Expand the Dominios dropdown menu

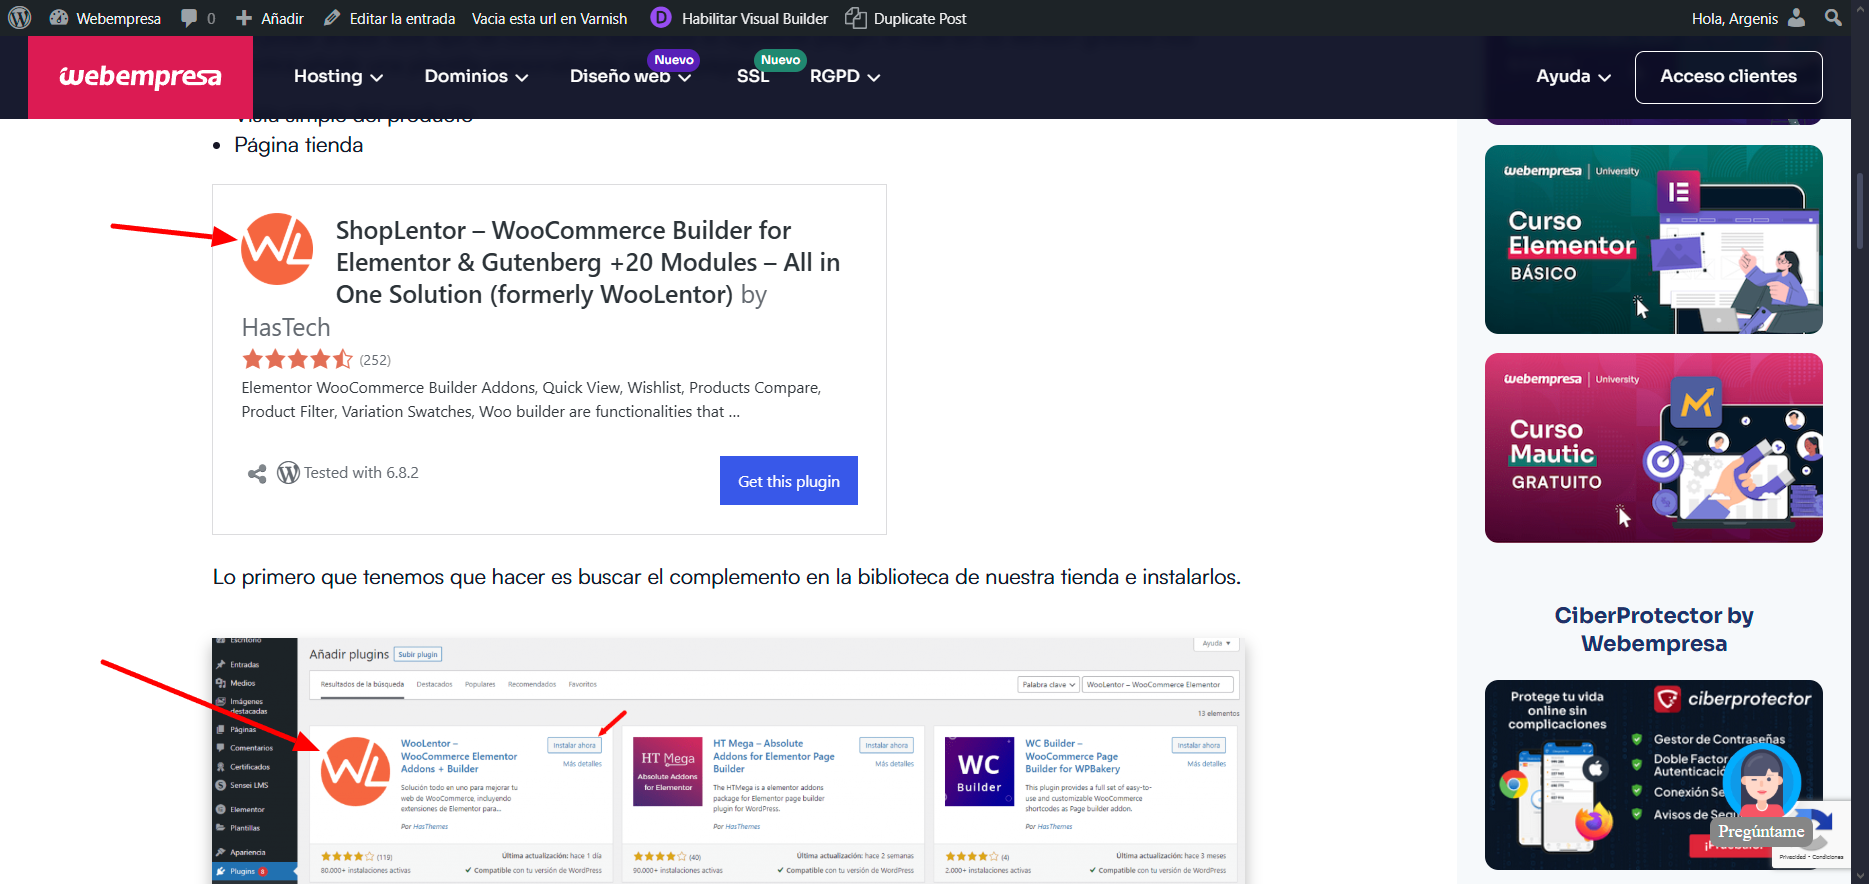[476, 77]
